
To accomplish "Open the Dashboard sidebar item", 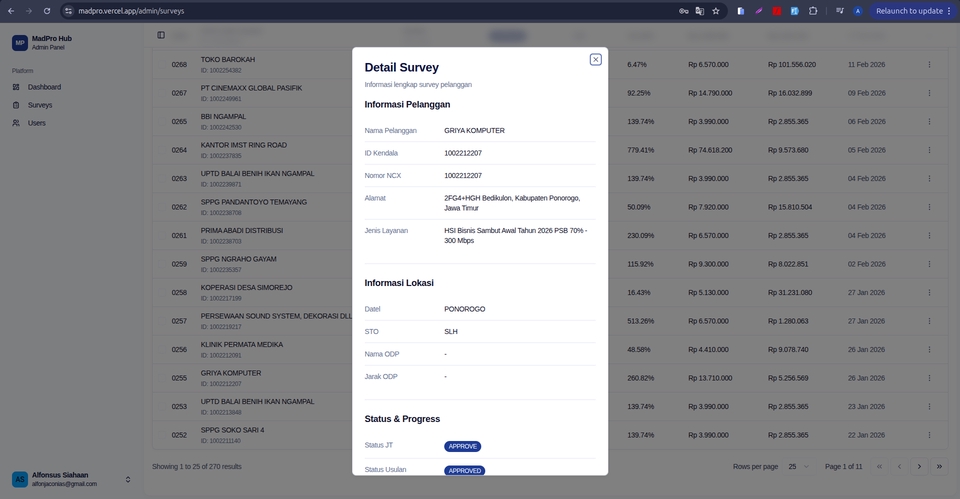I will [44, 87].
